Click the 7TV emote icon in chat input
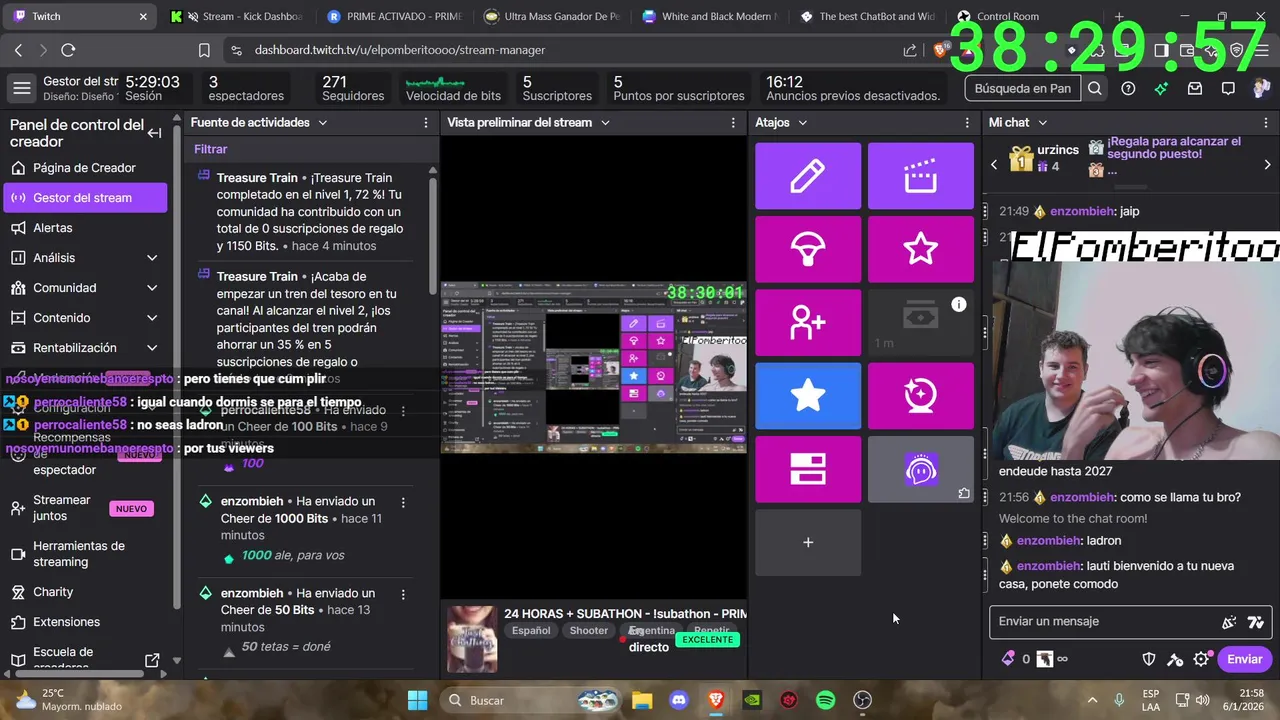 [1256, 622]
